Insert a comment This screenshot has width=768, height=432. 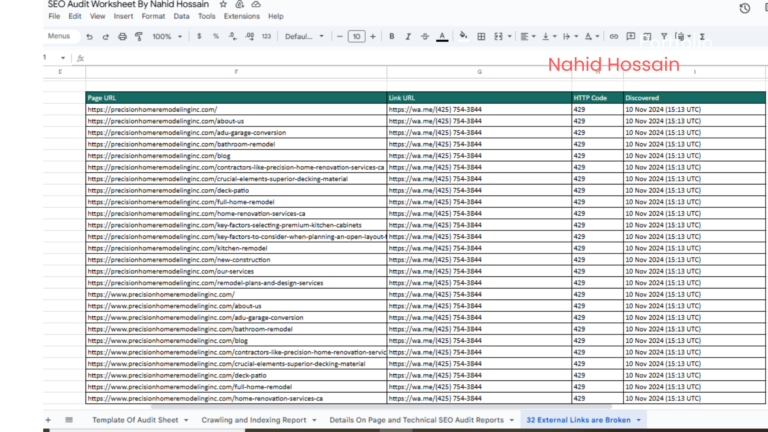click(630, 37)
